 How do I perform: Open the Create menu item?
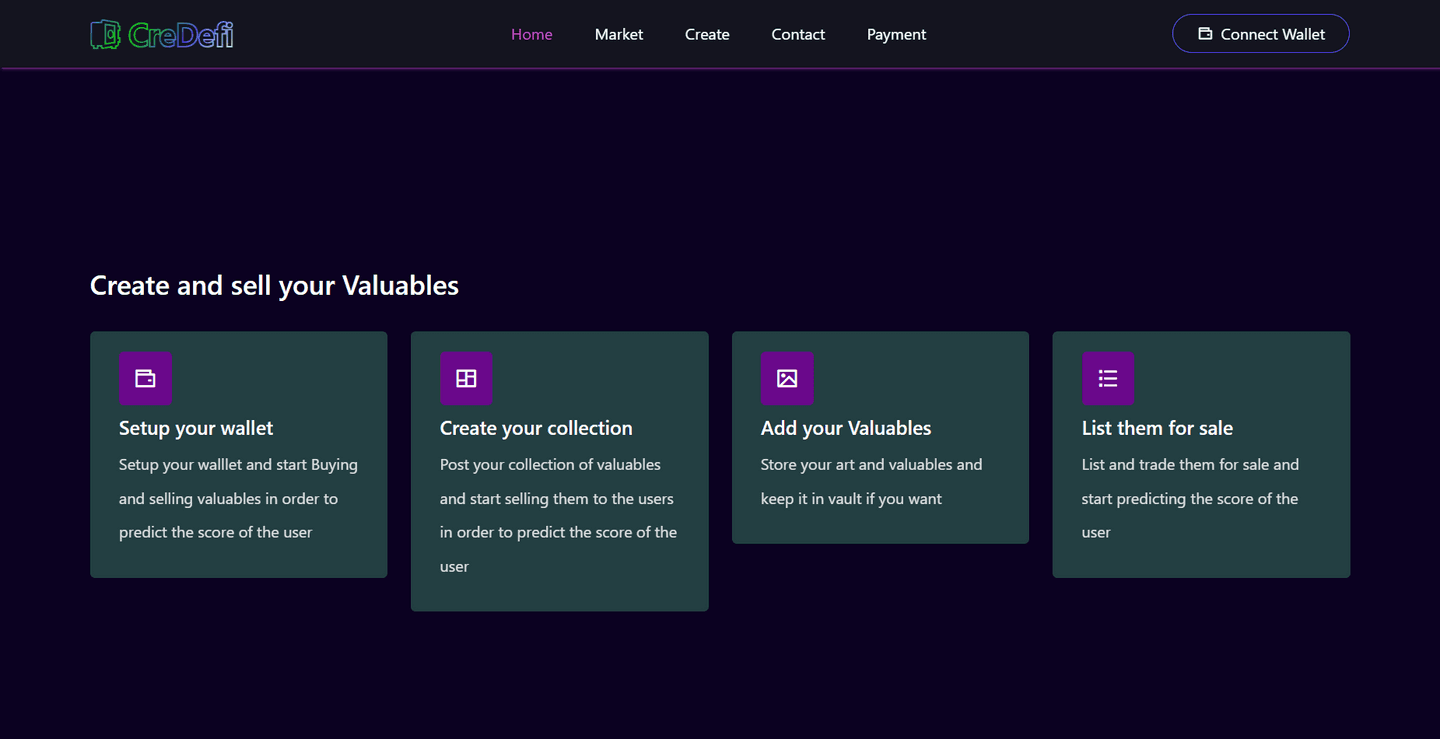pyautogui.click(x=707, y=34)
